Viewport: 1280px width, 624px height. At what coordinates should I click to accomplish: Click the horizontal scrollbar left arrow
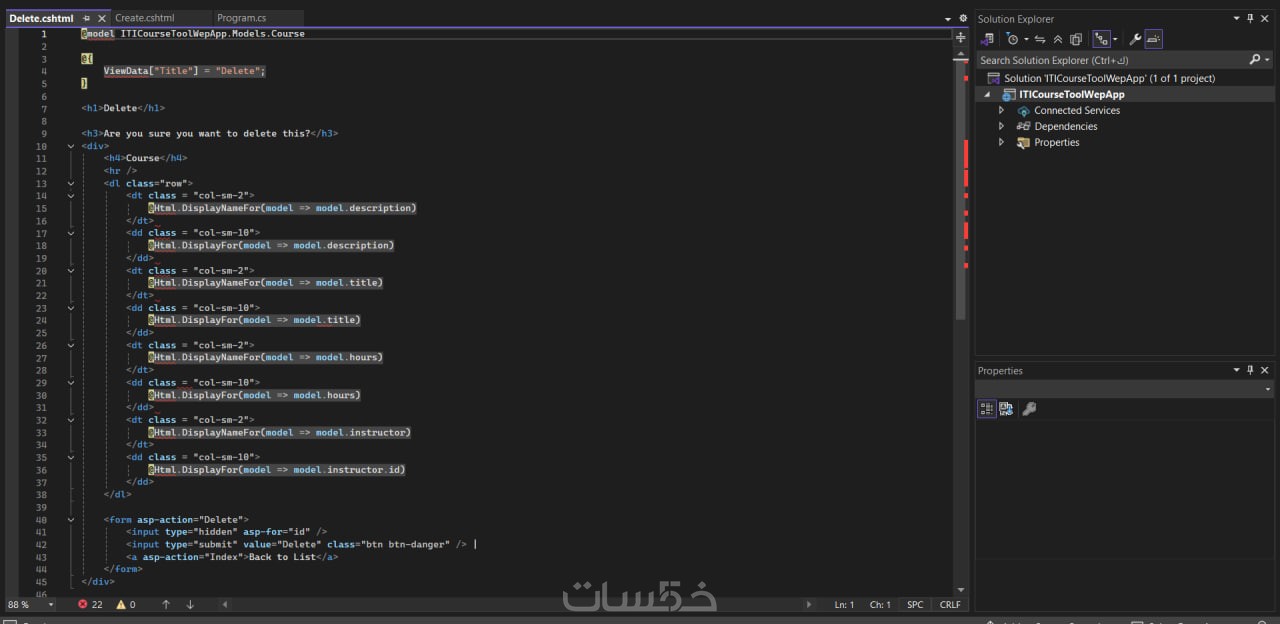coord(224,604)
